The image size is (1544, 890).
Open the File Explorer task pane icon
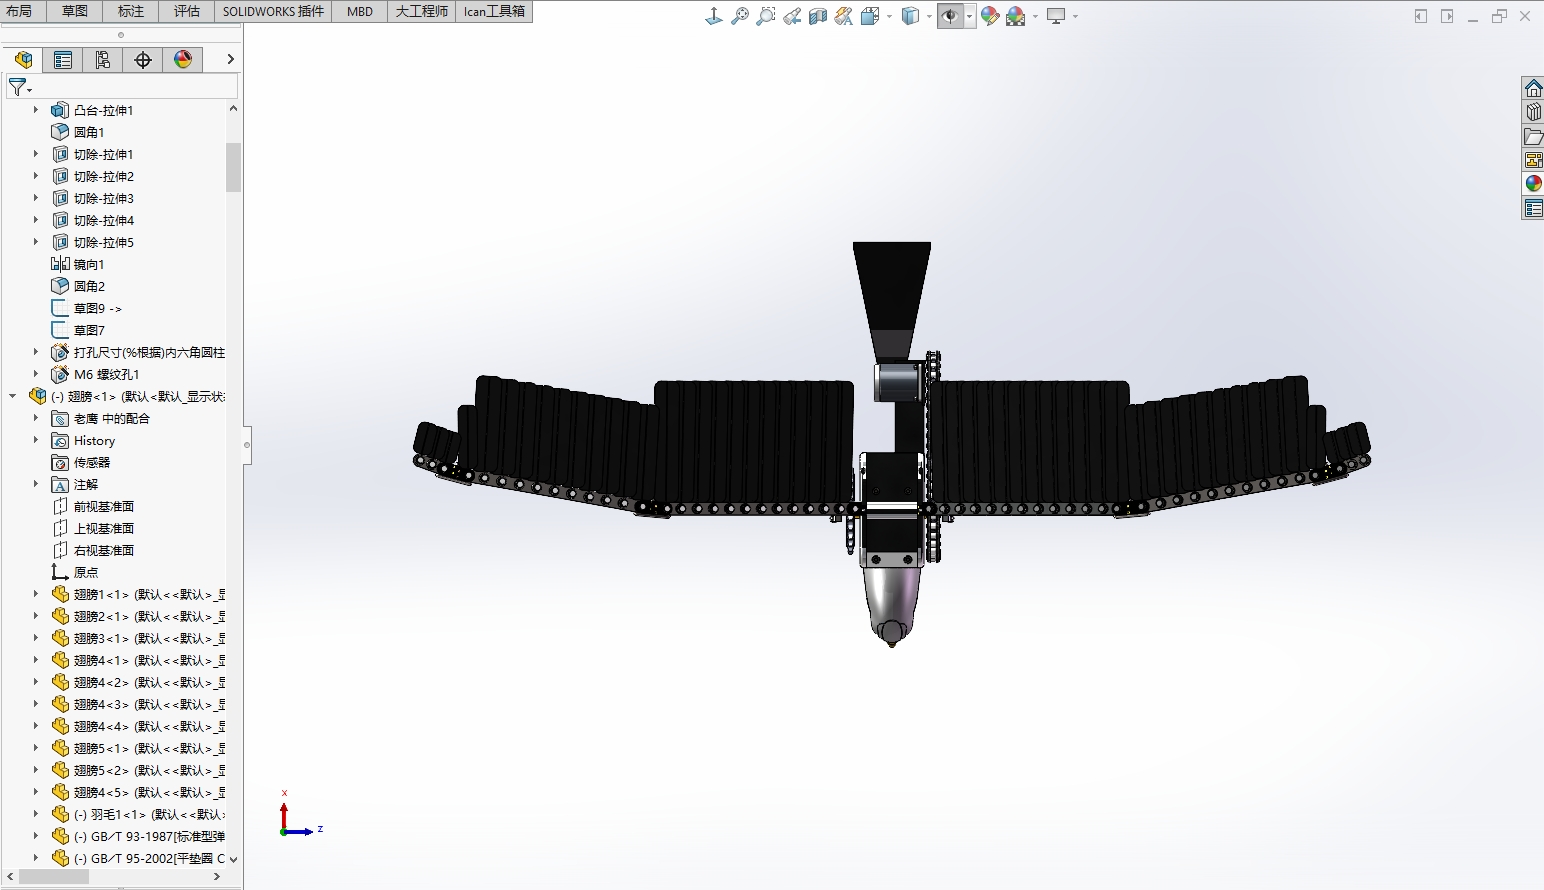point(1533,136)
